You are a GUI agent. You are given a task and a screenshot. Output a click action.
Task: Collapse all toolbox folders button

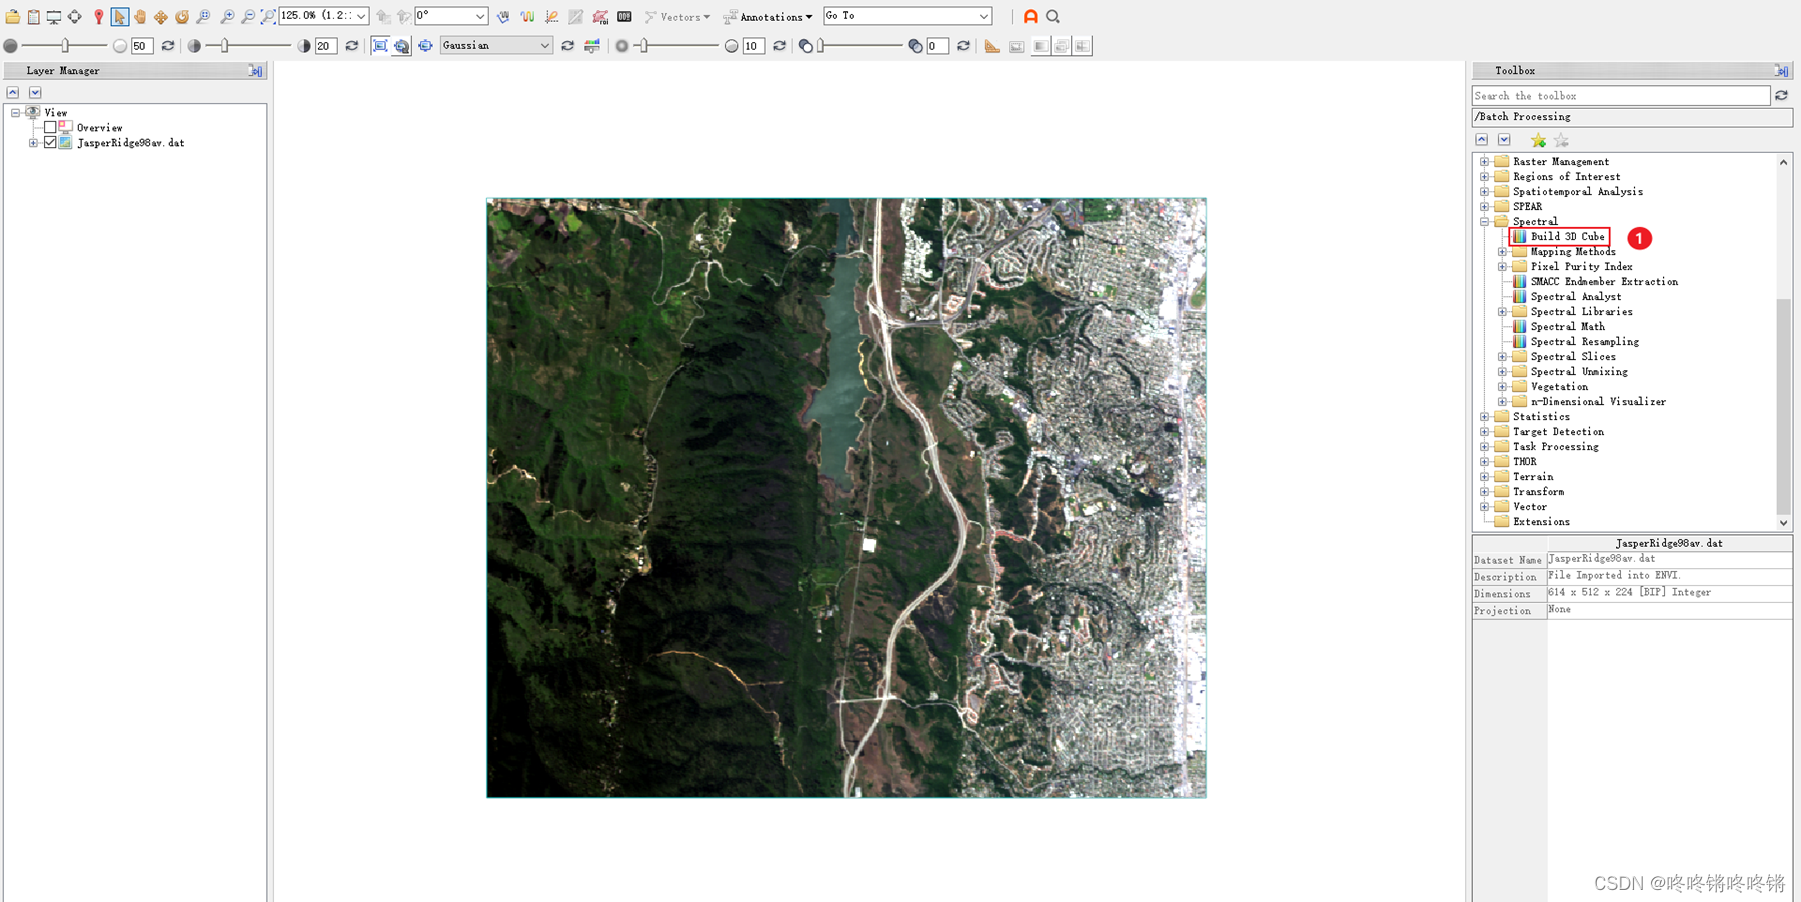(x=1482, y=140)
